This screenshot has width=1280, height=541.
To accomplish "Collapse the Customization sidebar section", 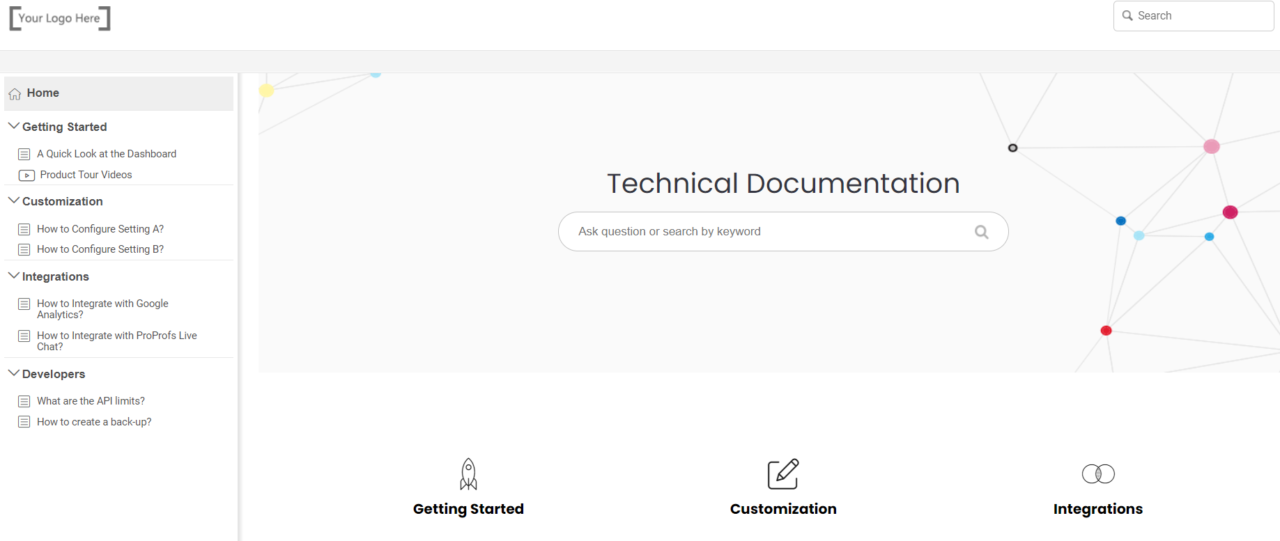I will point(14,201).
